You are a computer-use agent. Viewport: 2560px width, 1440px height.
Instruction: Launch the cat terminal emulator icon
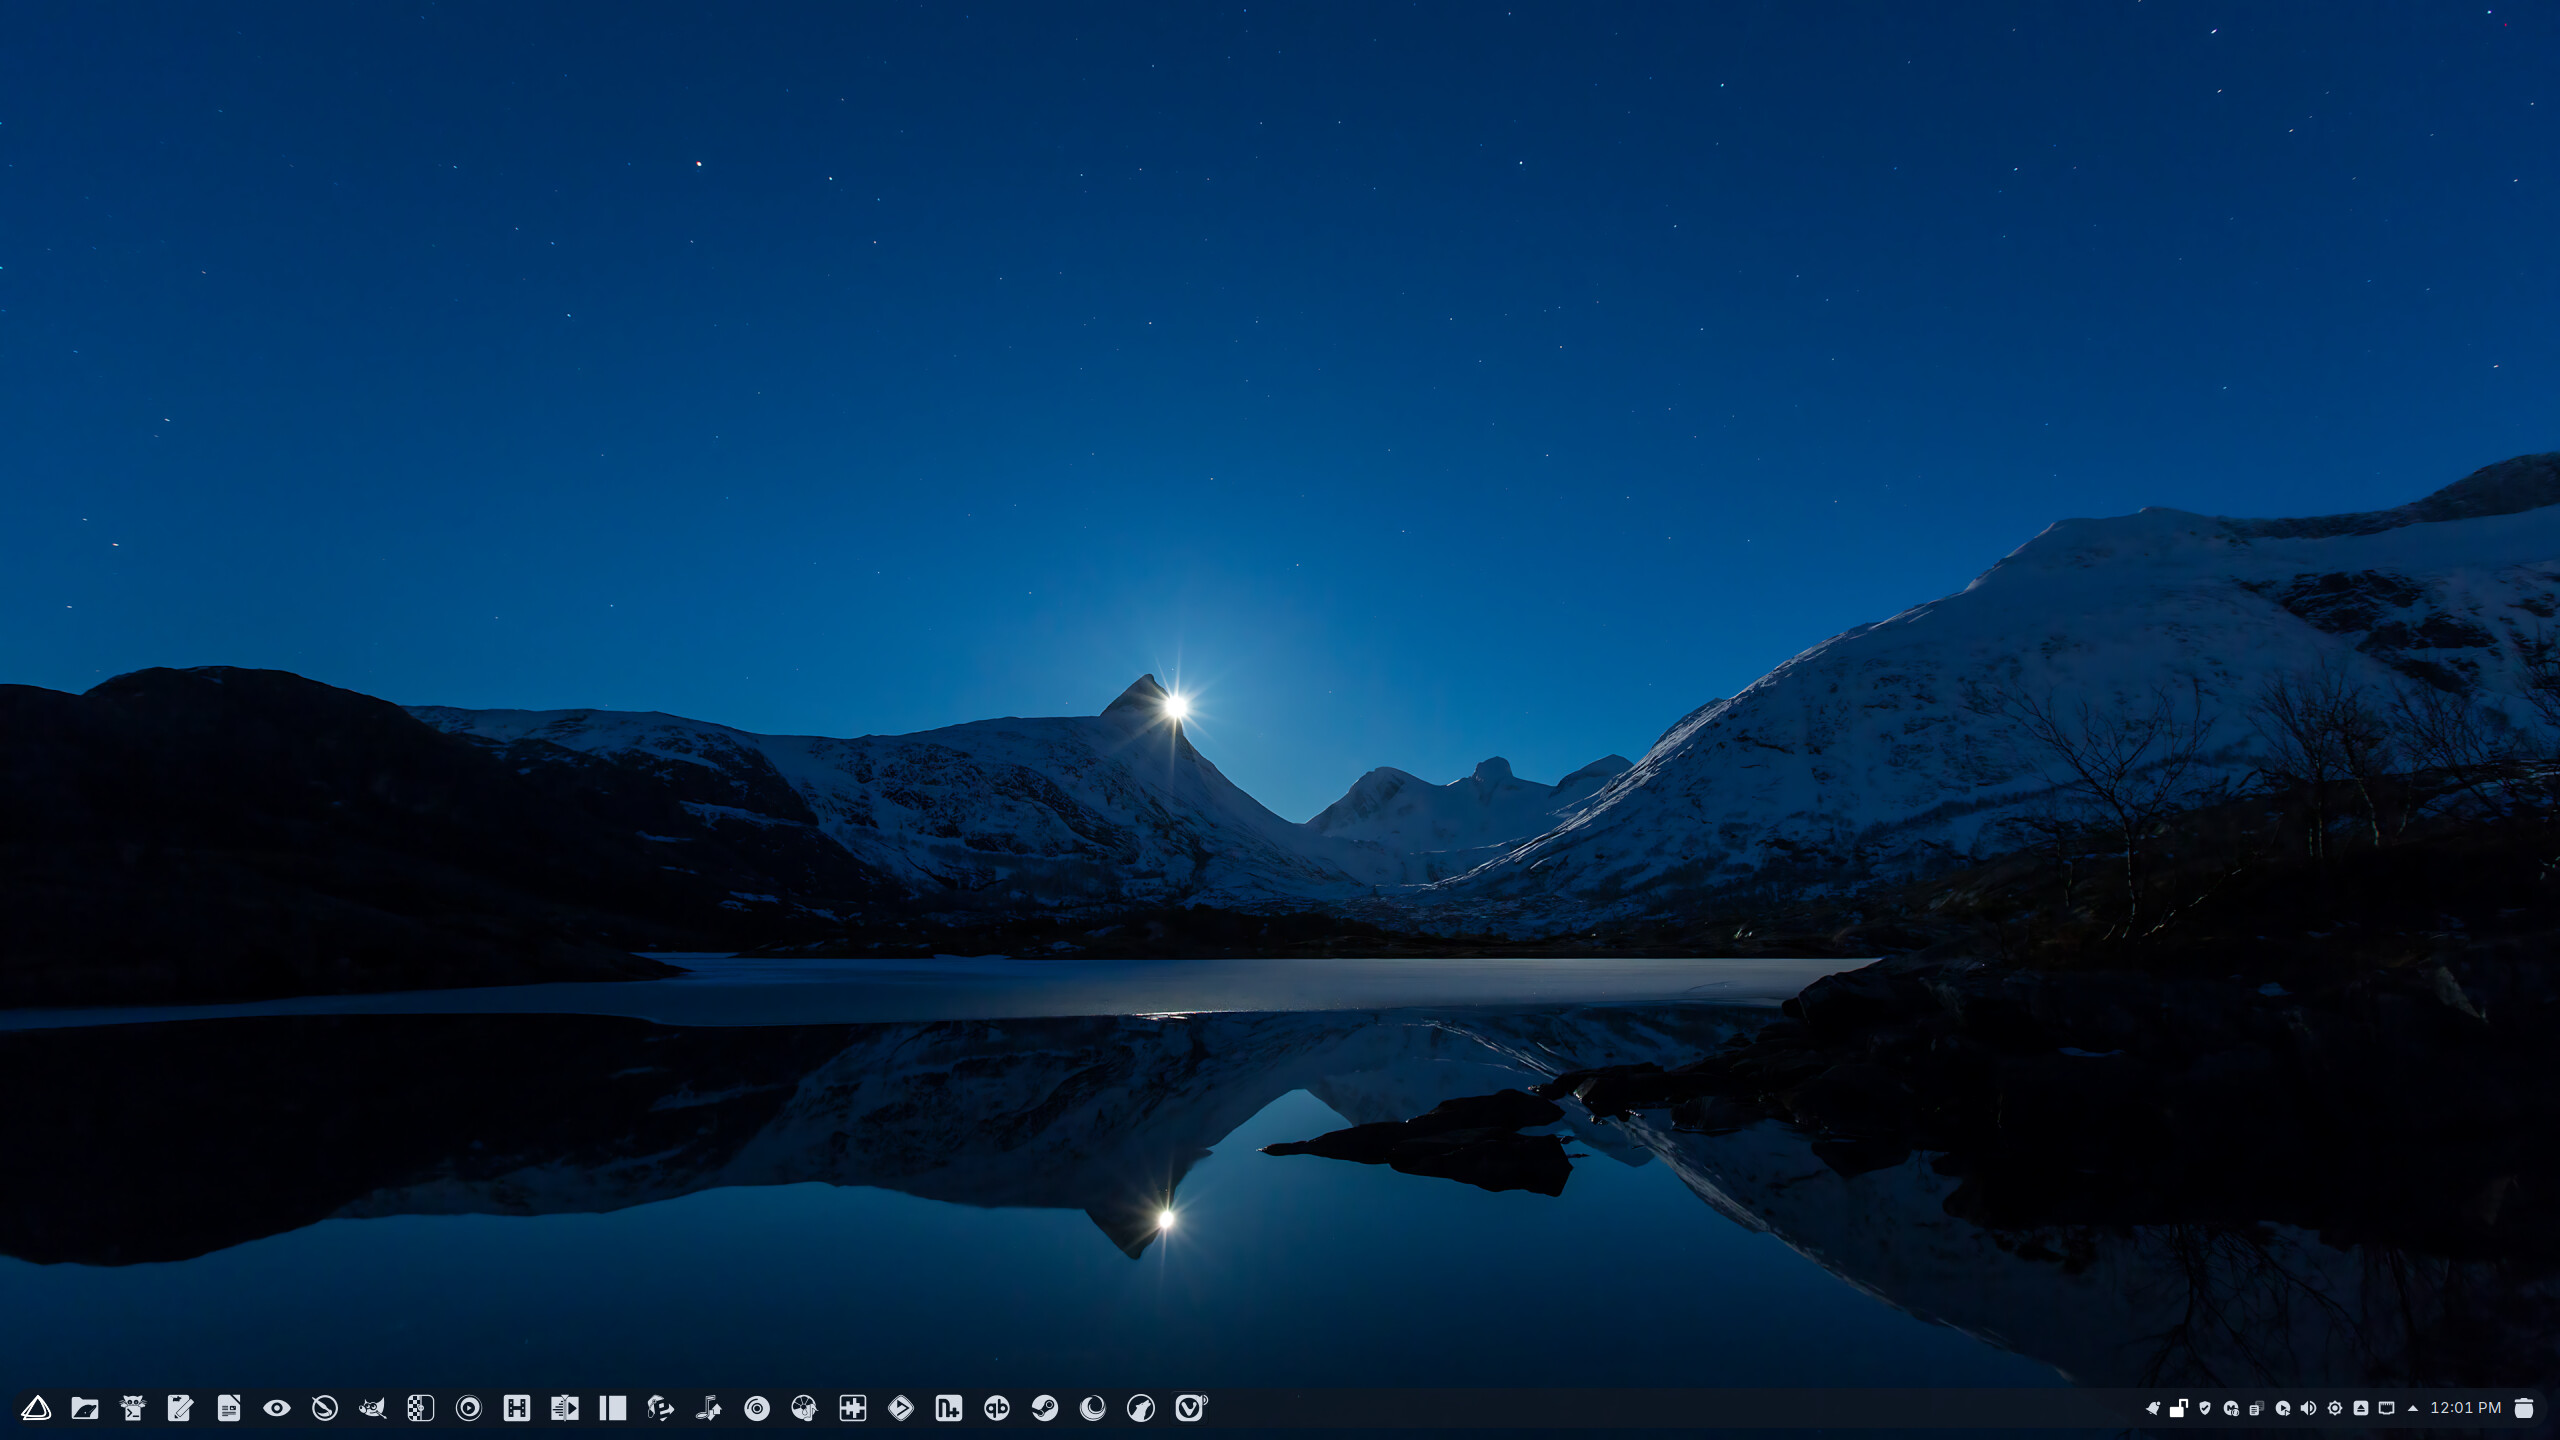coord(132,1408)
